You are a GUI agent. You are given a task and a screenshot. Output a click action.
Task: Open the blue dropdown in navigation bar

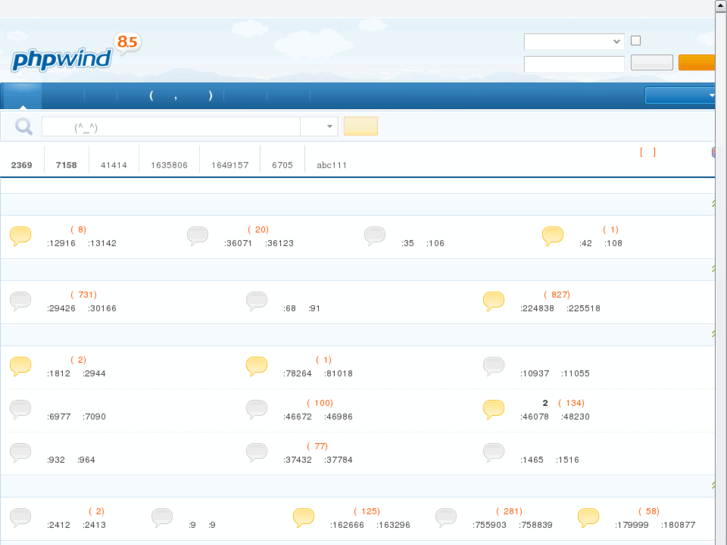point(681,96)
